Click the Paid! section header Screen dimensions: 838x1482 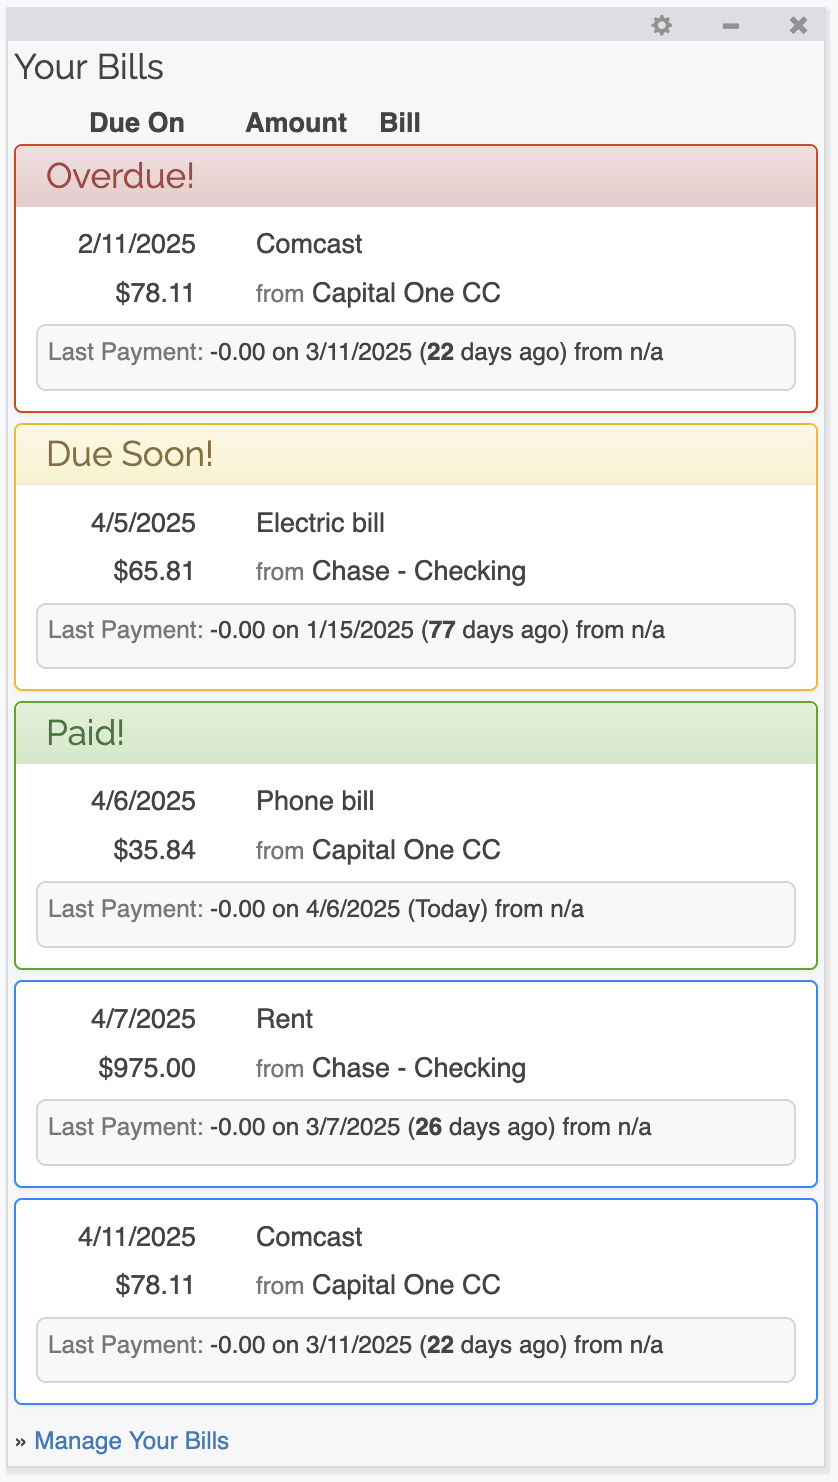click(86, 733)
